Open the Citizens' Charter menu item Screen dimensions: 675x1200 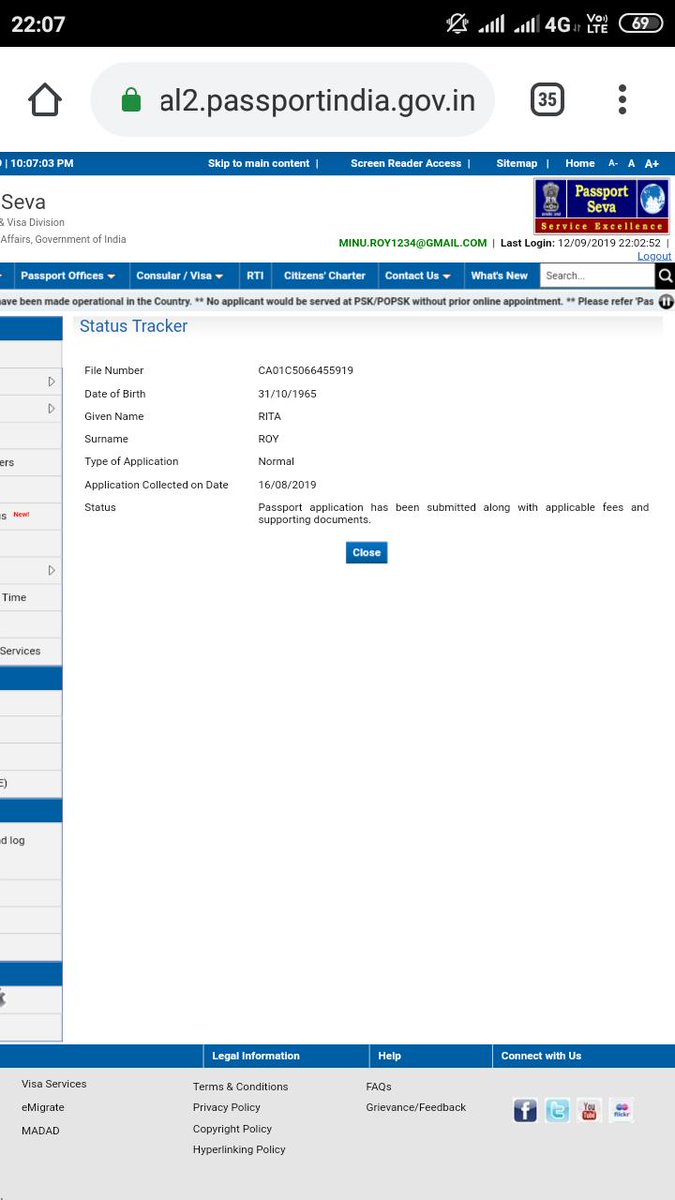325,275
